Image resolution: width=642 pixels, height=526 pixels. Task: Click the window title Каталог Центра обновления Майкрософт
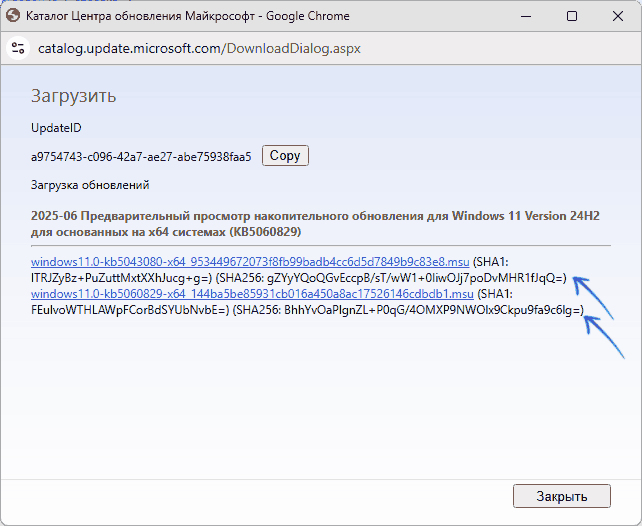coord(140,16)
